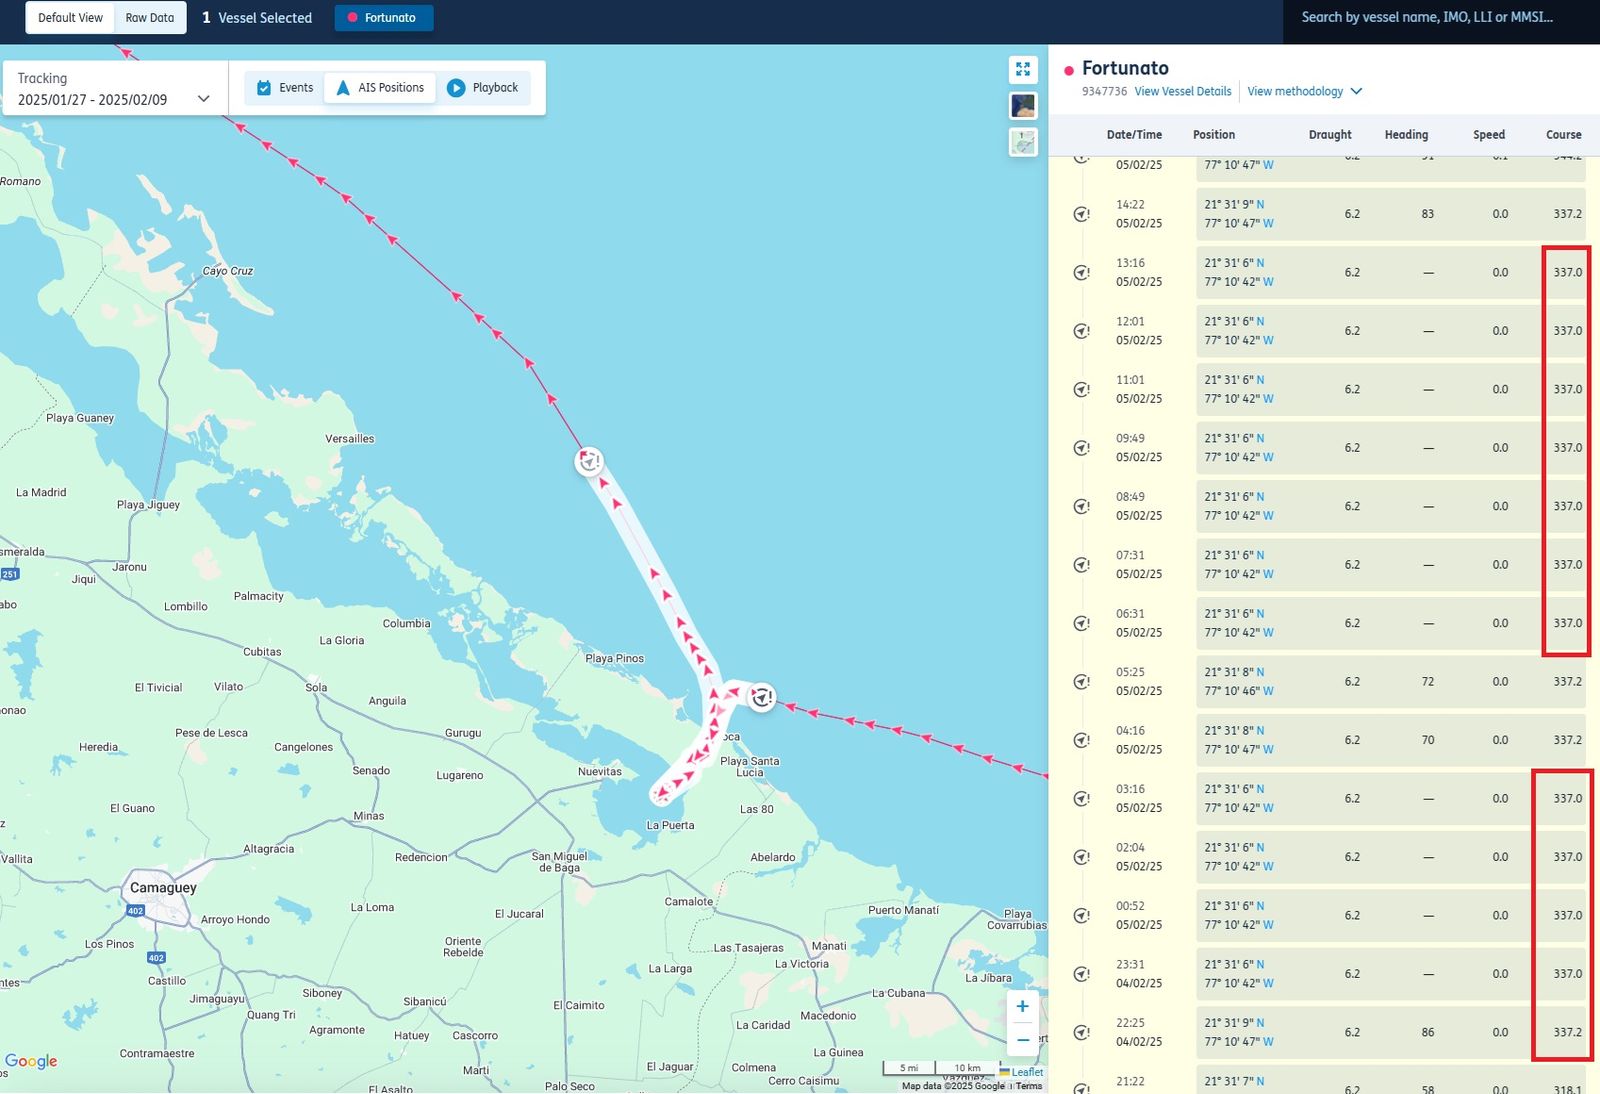Image resolution: width=1600 pixels, height=1094 pixels.
Task: Click the event icon for the 22:25 row
Action: (x=1081, y=1033)
